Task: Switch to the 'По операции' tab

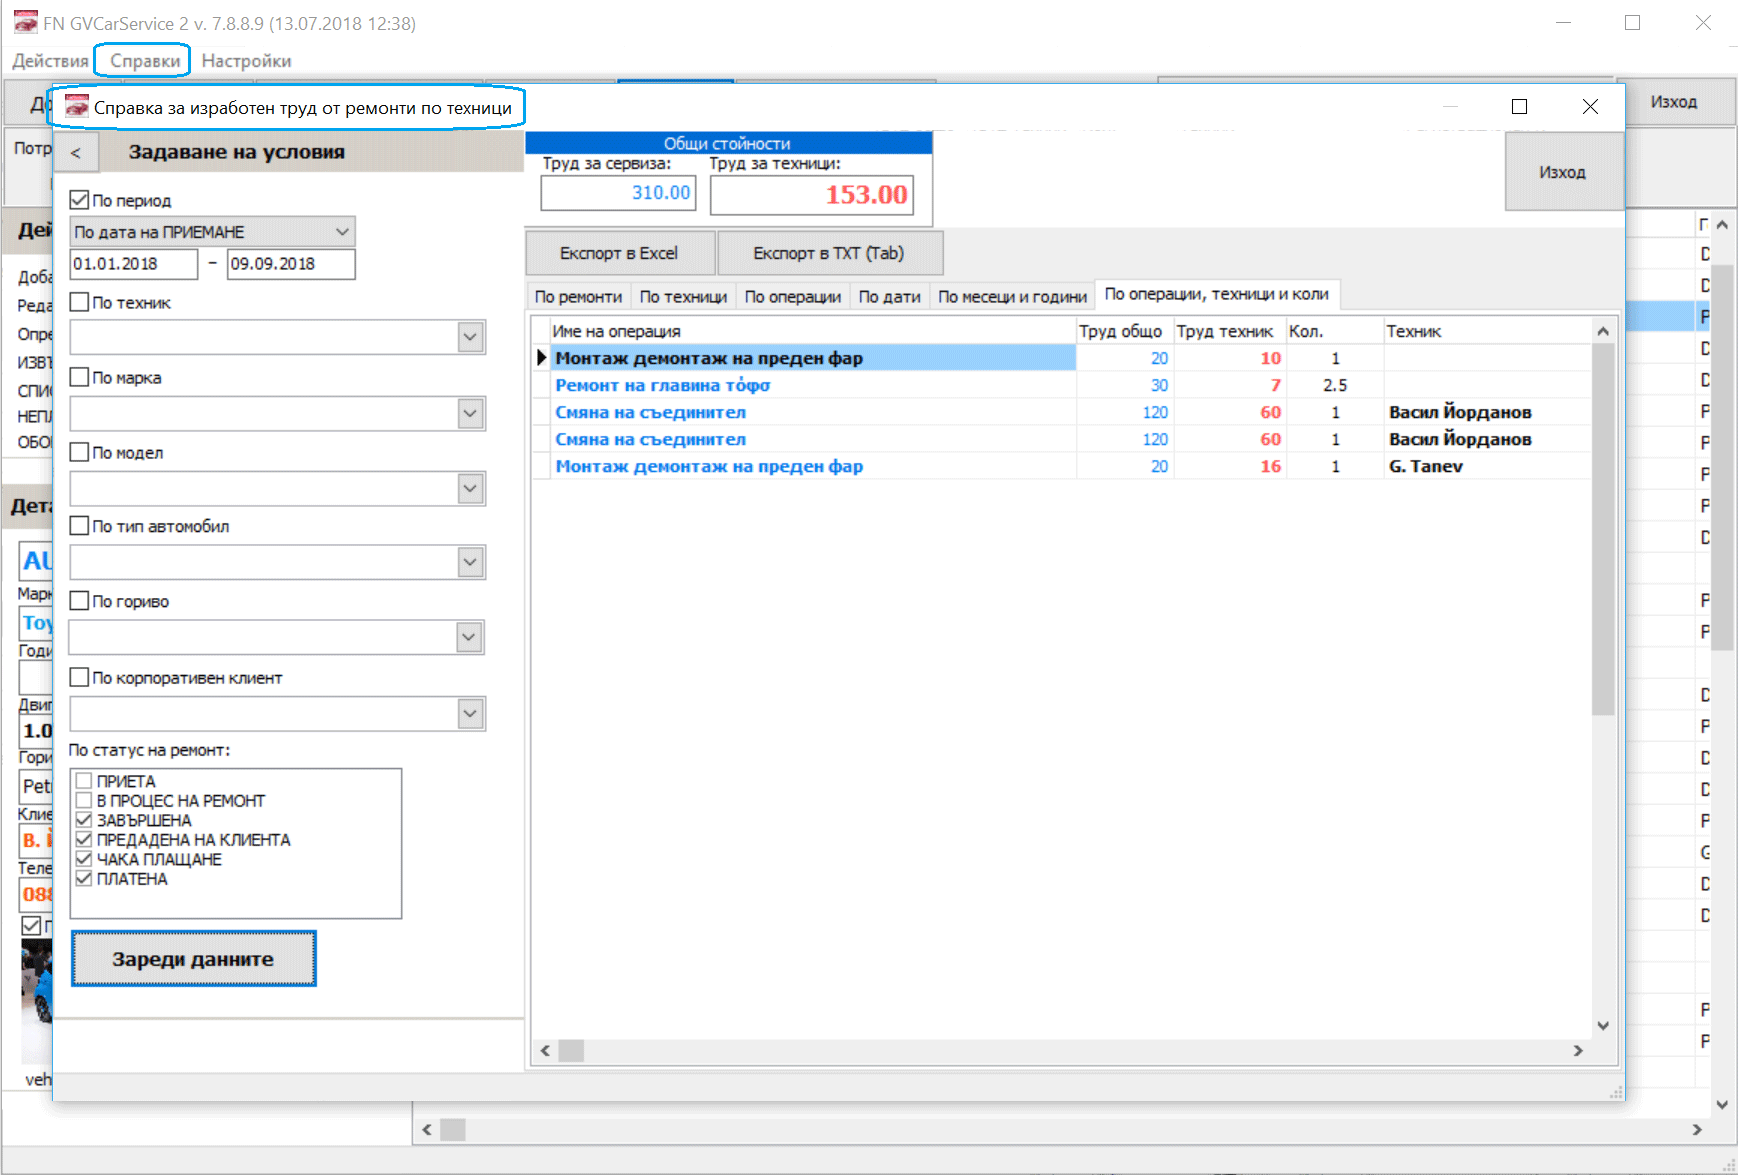Action: 793,296
